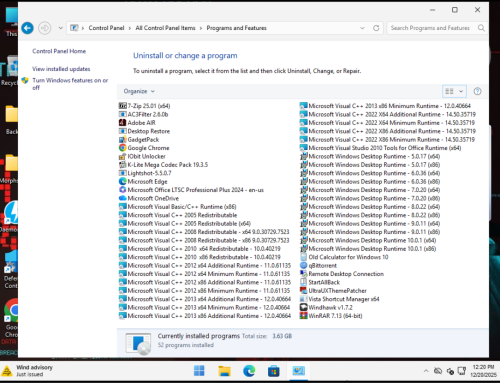Open Turn Windows features on or off
The width and height of the screenshot is (500, 383).
[70, 84]
